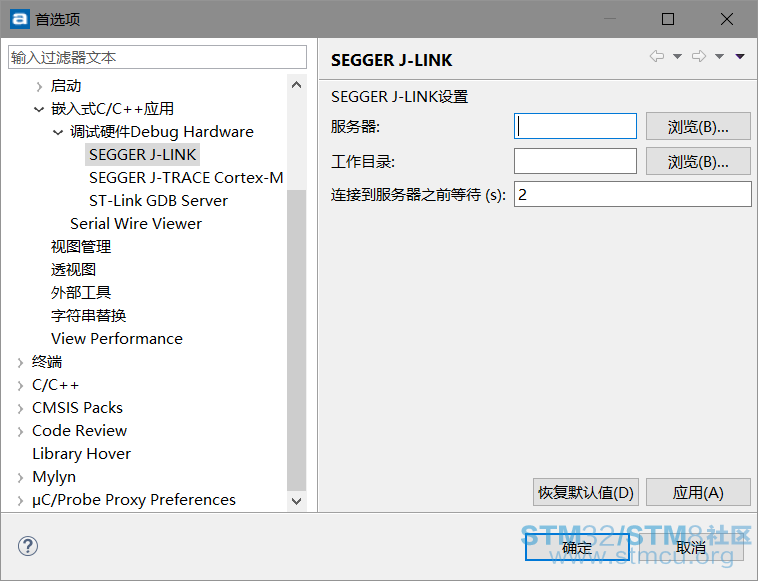Open Serial Wire Viewer preferences

click(x=136, y=224)
